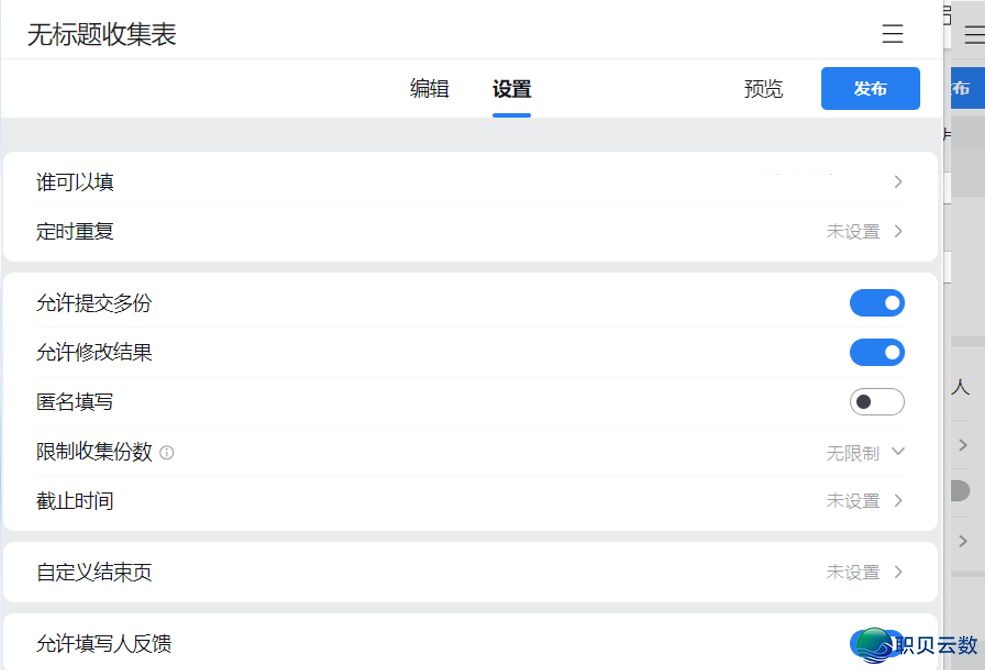Click the 截止时间 未设置 value
This screenshot has height=670, width=985.
point(852,501)
